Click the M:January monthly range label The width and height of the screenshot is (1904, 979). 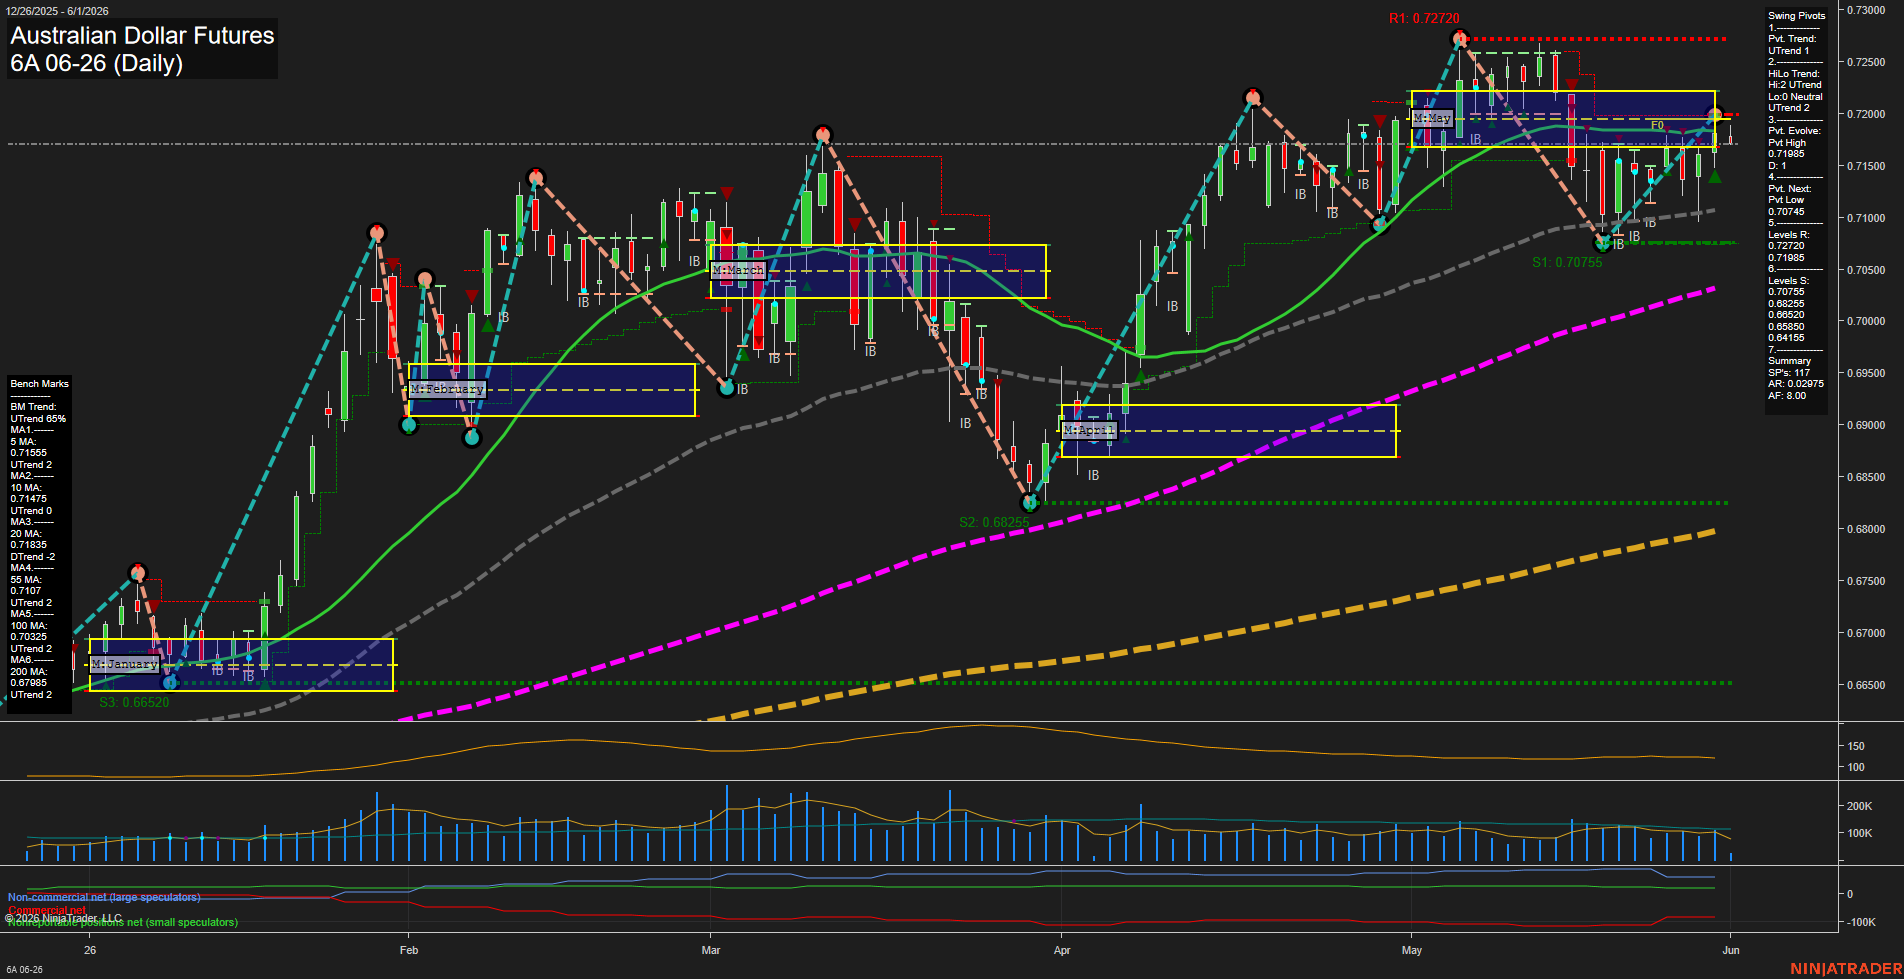(x=124, y=664)
